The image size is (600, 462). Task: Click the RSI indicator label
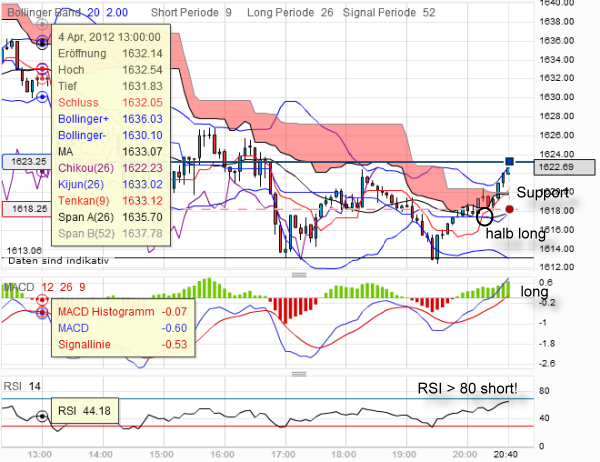[12, 386]
